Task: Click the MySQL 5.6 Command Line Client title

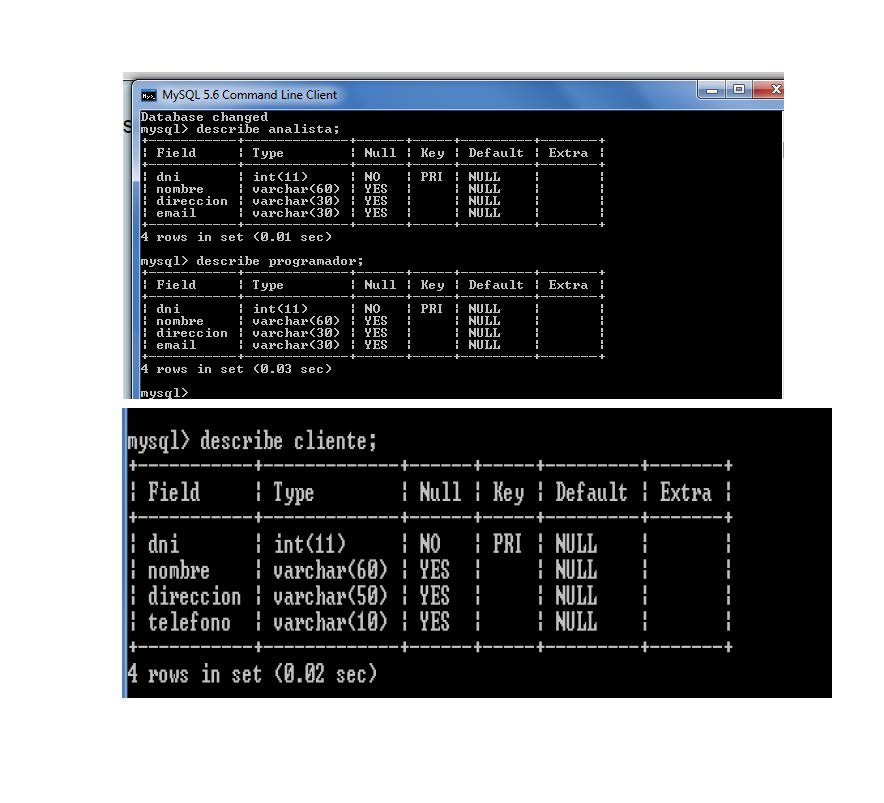Action: [x=249, y=95]
